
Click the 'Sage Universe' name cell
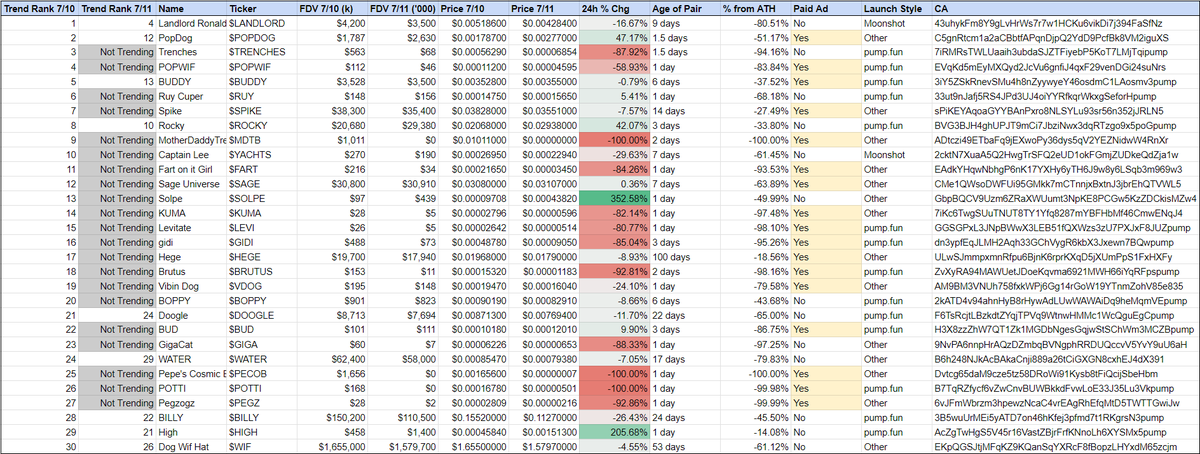191,183
